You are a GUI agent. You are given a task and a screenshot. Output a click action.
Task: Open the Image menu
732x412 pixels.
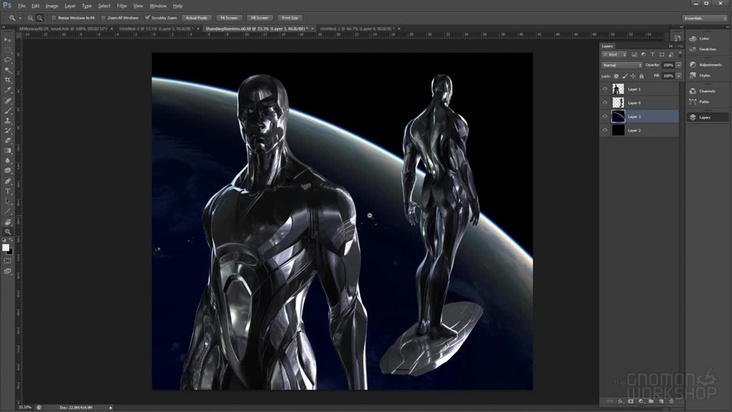(51, 6)
